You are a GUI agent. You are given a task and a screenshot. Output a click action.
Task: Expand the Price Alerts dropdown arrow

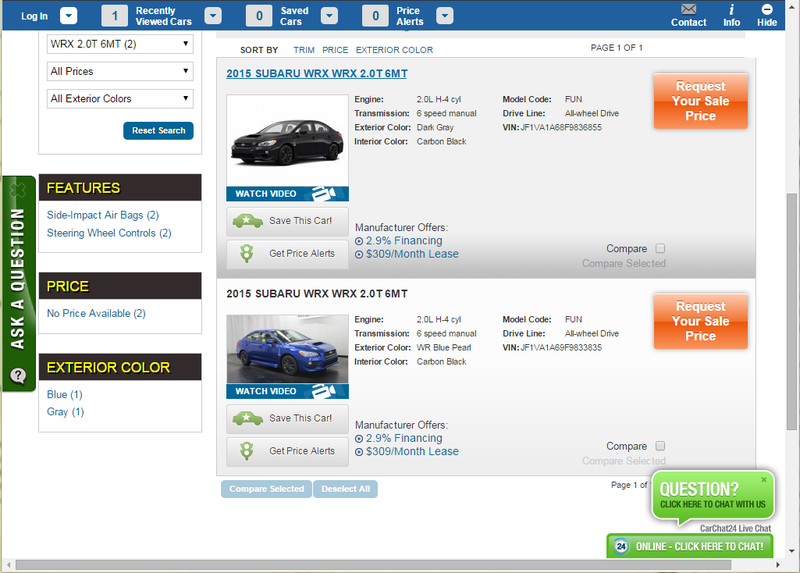click(x=445, y=16)
